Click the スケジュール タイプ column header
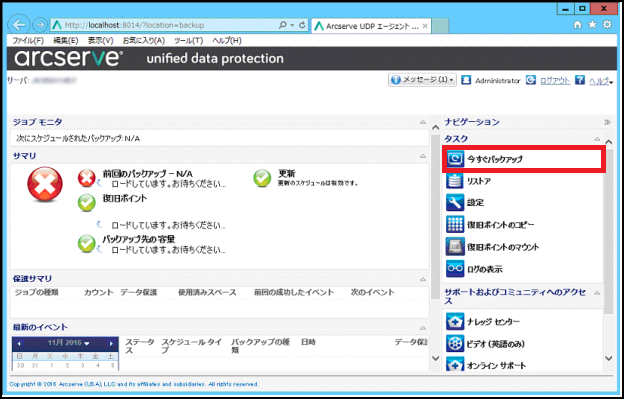Image resolution: width=624 pixels, height=399 pixels. coord(191,346)
